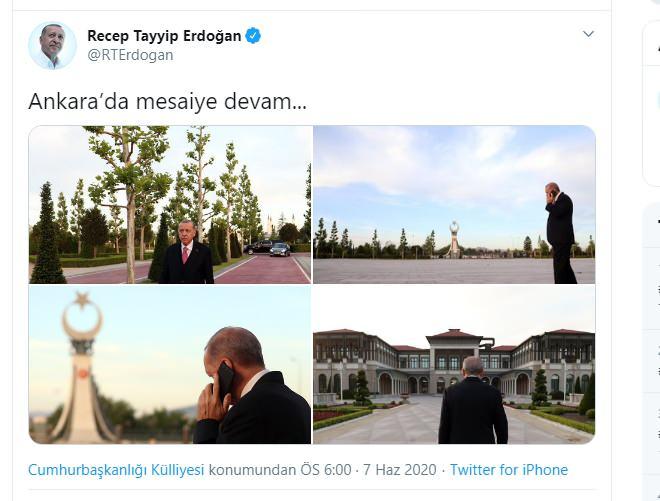Click the tweet text 'Ankara'da mesaiye devam...'

[168, 101]
